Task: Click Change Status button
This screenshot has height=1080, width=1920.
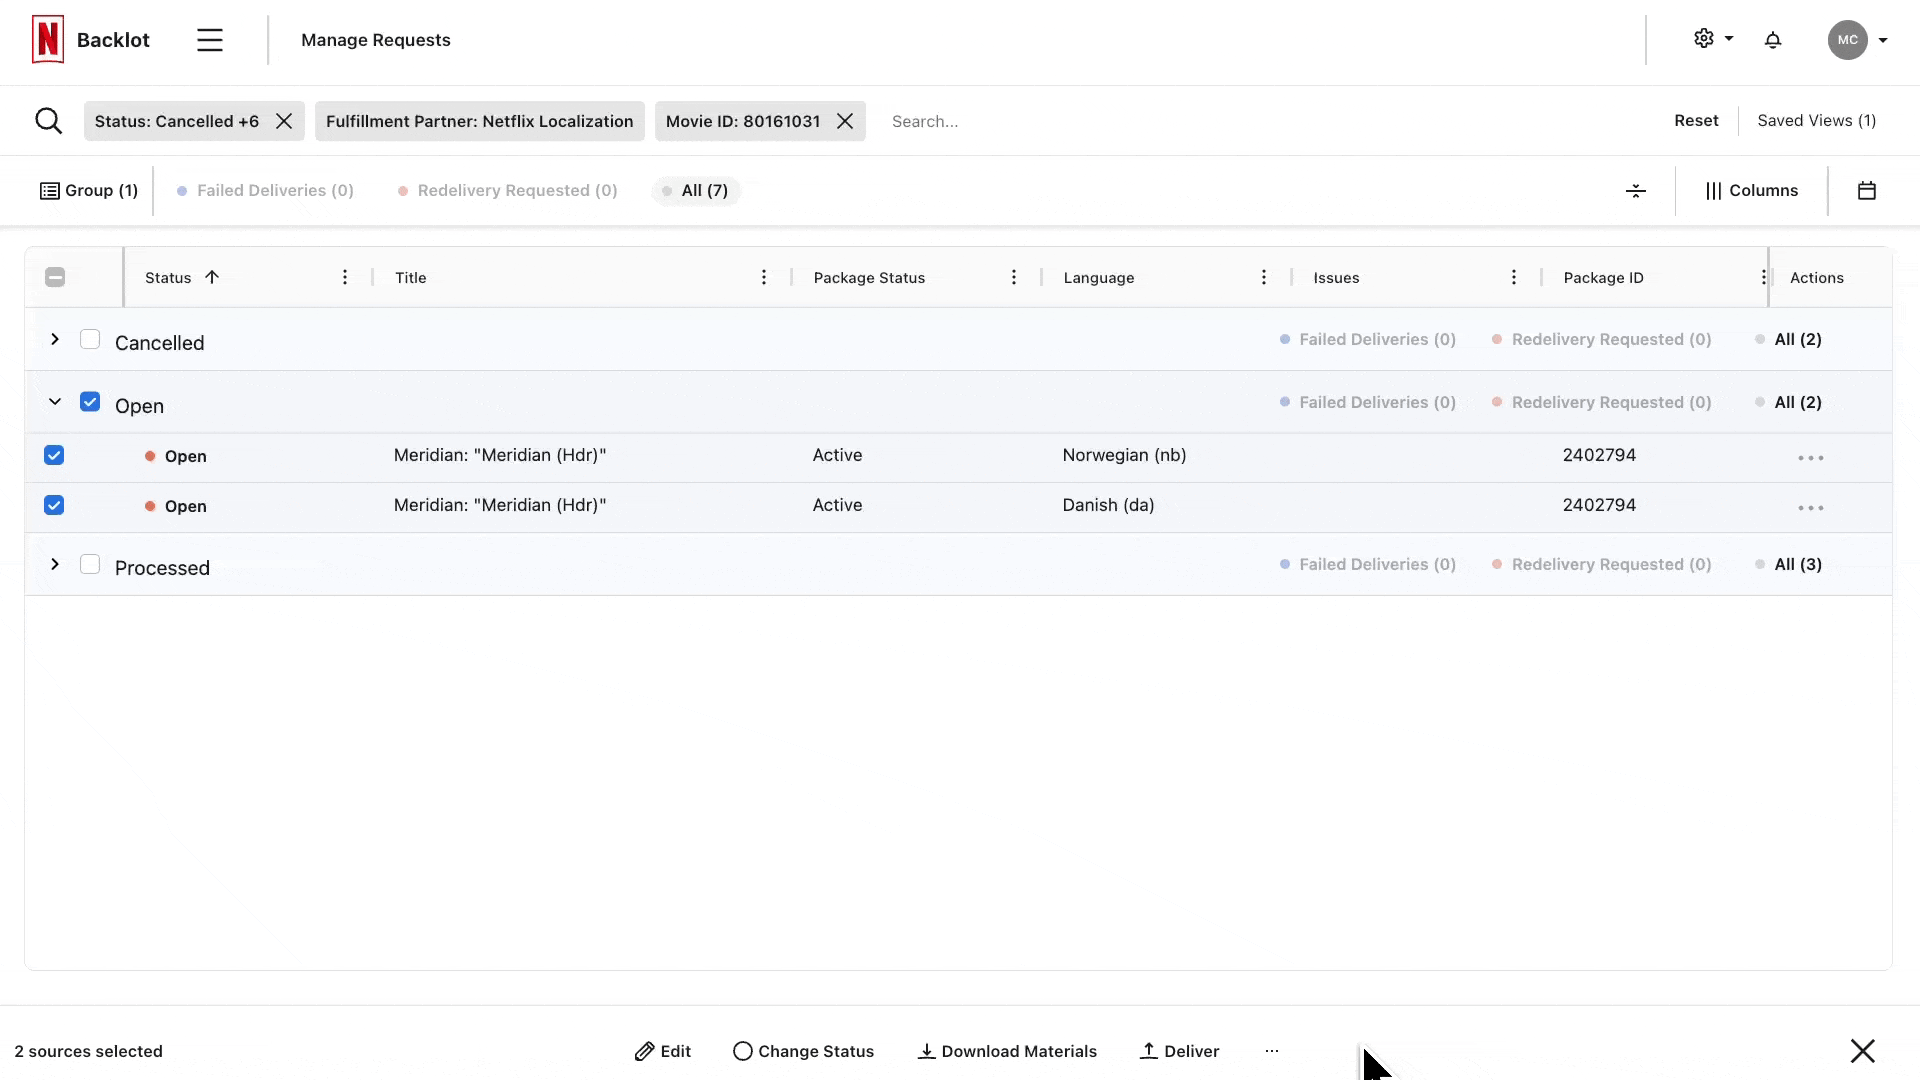Action: (804, 1051)
